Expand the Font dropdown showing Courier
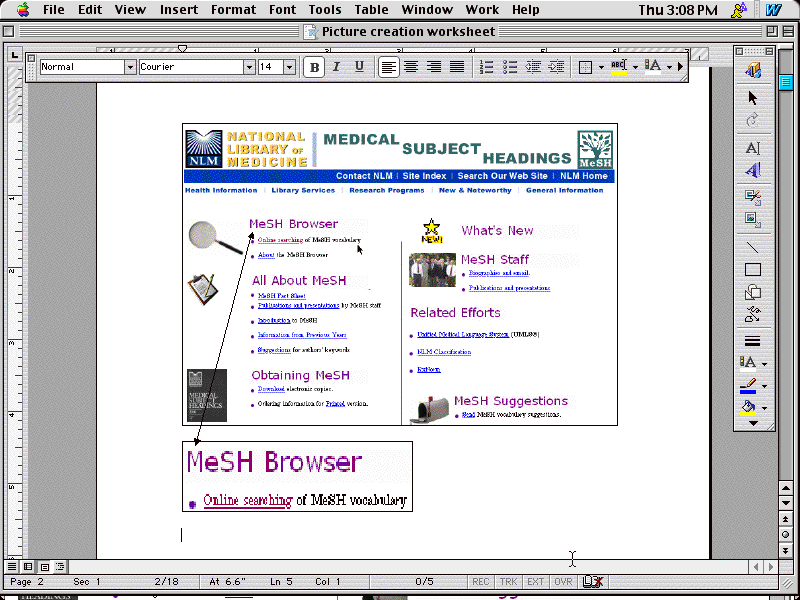 (x=249, y=67)
